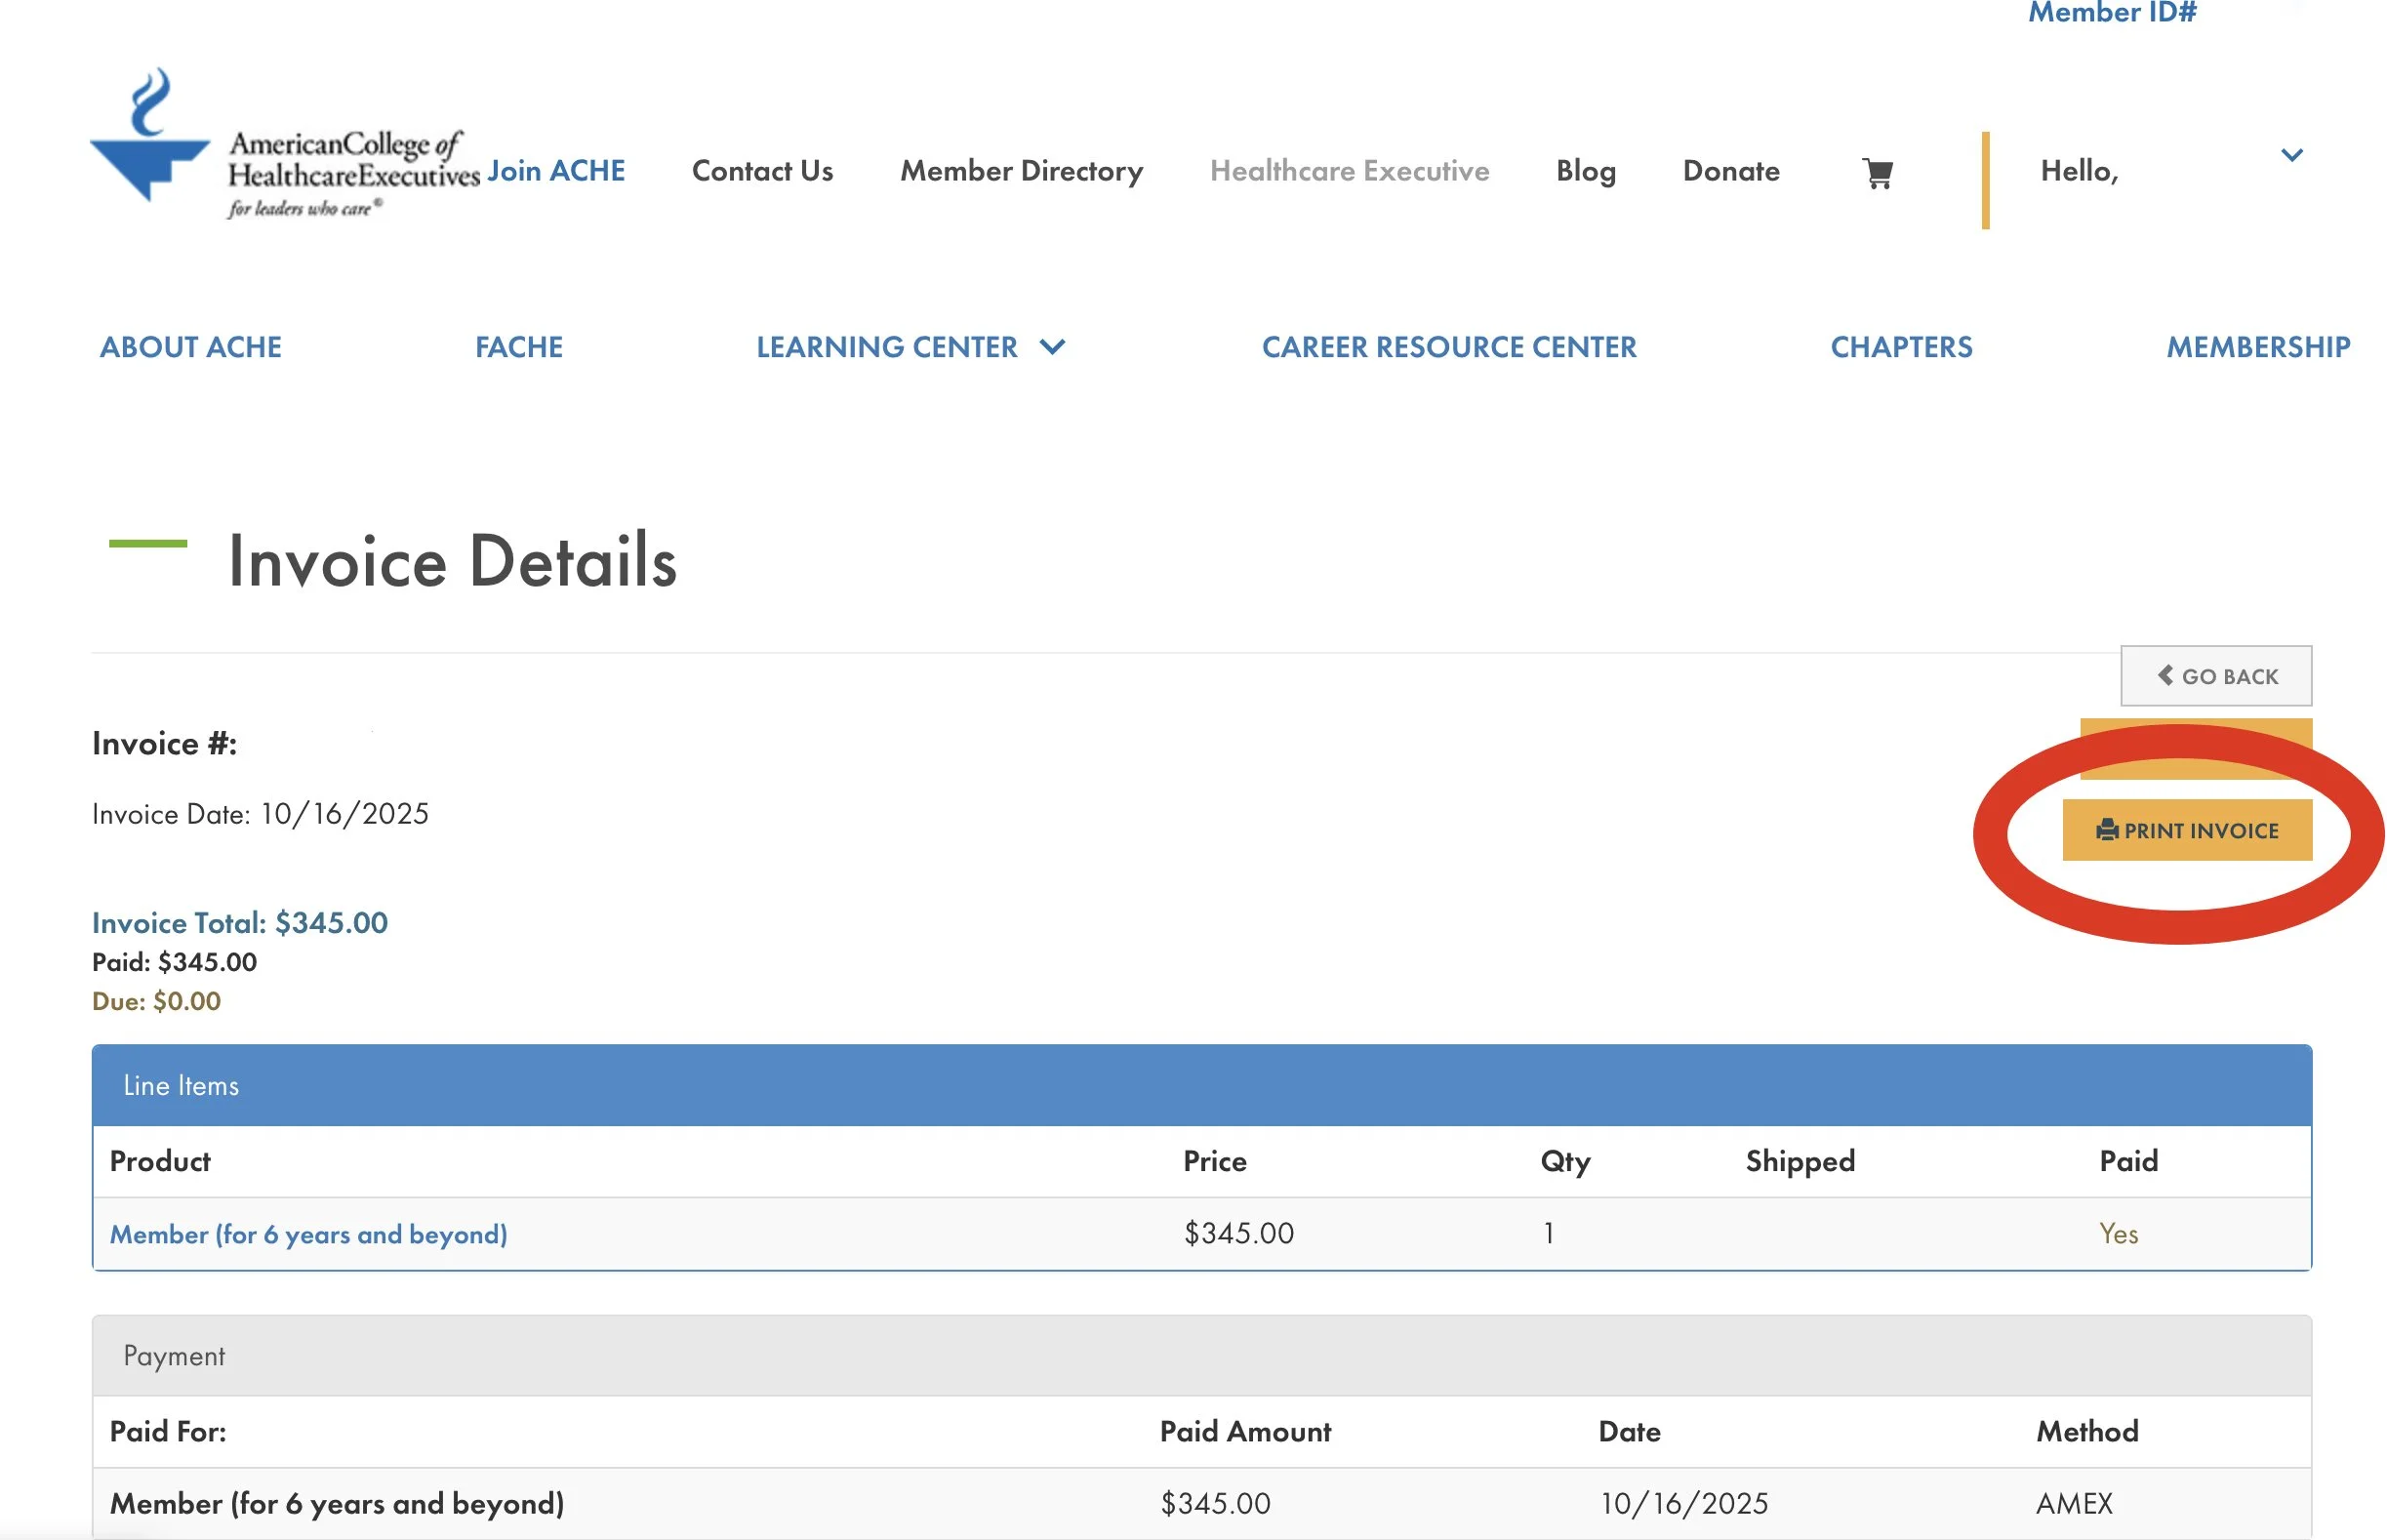Viewport: 2387px width, 1540px height.
Task: Open the Contact Us link
Action: [762, 171]
